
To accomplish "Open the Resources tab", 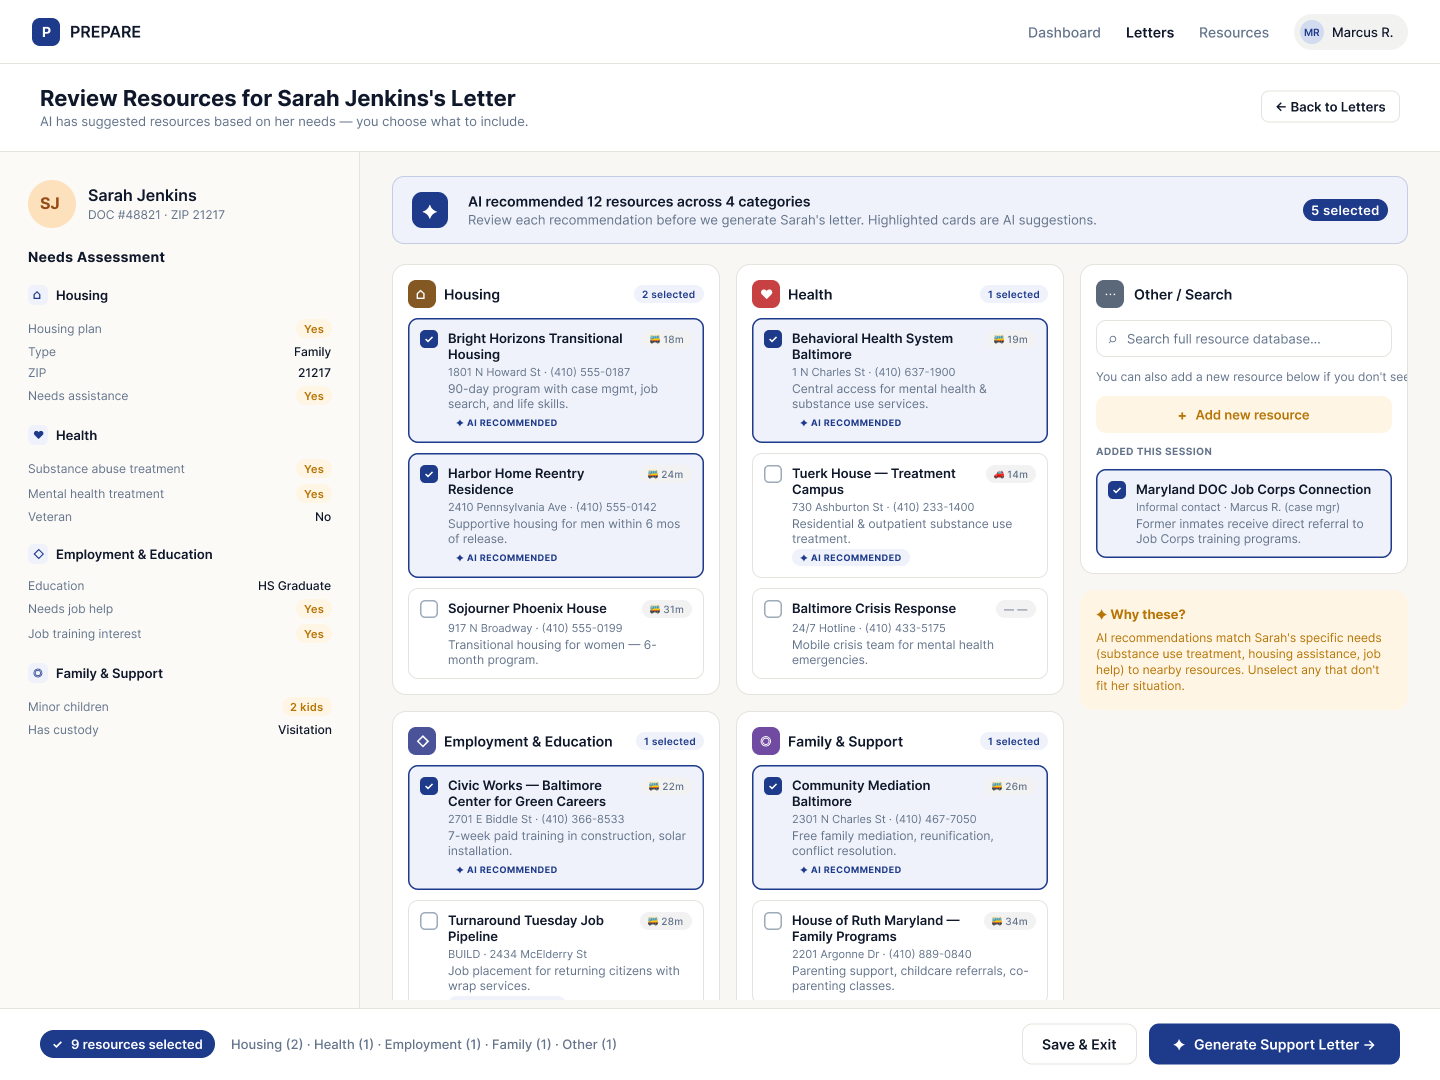I will [x=1234, y=32].
